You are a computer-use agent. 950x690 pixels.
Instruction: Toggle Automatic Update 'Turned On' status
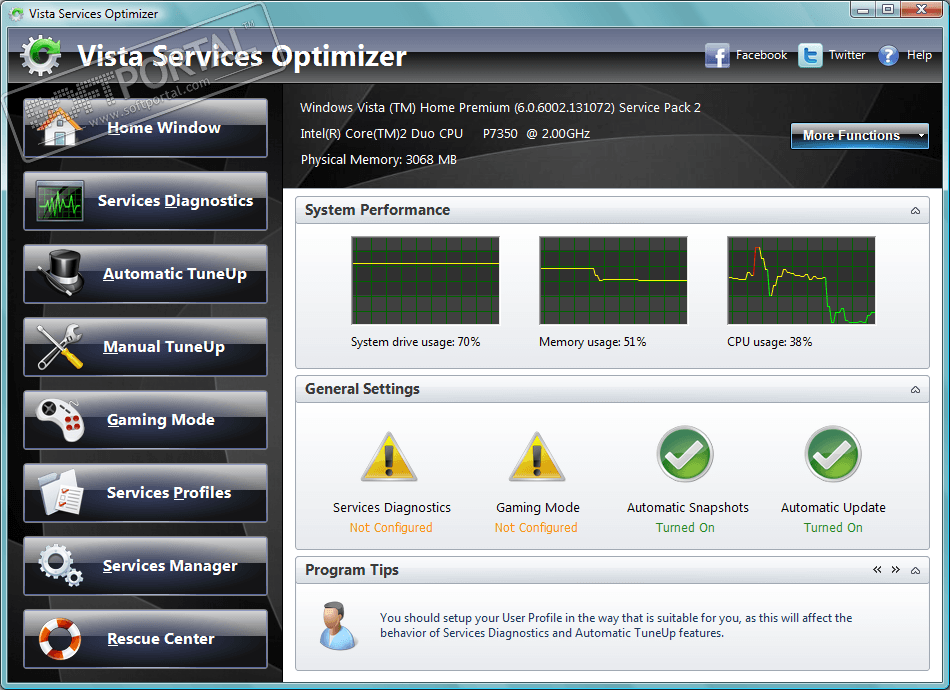[x=833, y=528]
